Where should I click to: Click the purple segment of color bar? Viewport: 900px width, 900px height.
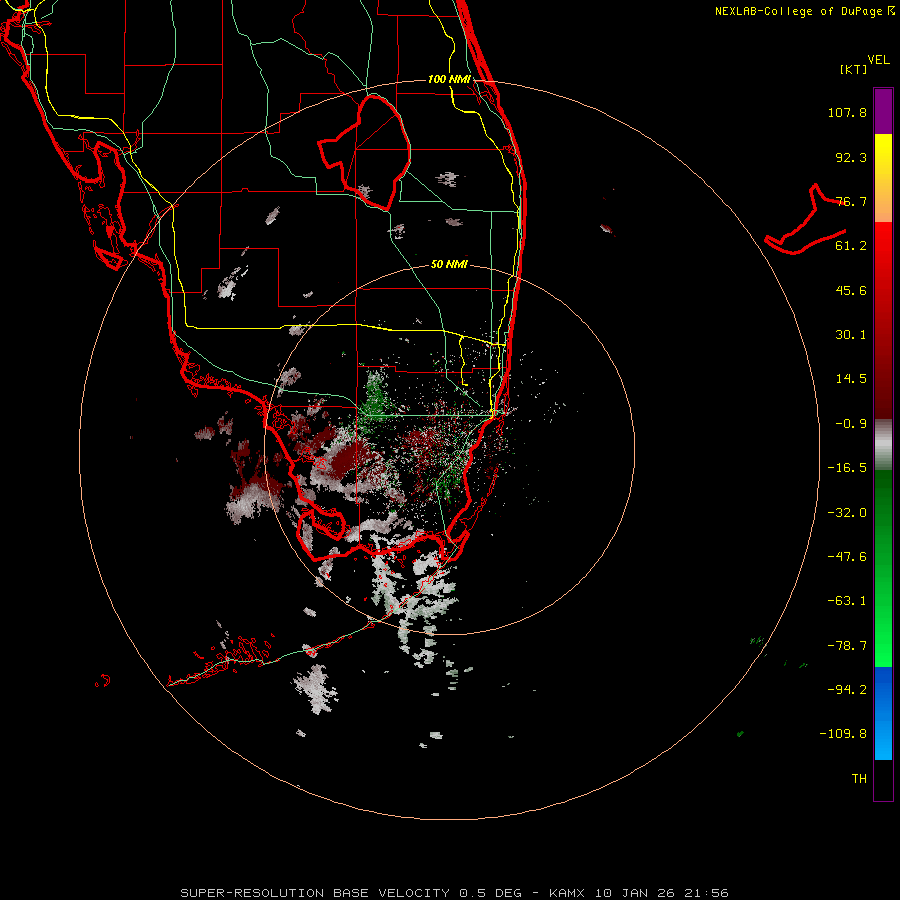[883, 111]
